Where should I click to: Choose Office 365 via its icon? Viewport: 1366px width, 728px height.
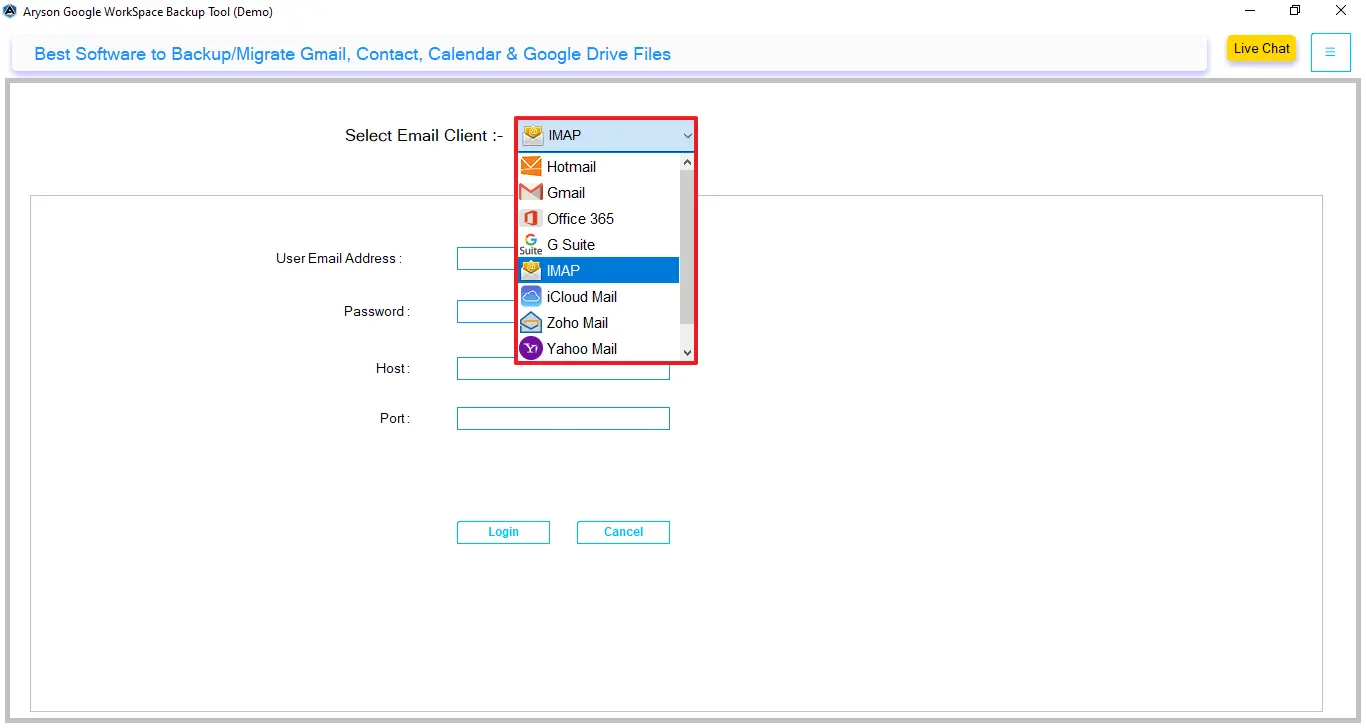(530, 218)
